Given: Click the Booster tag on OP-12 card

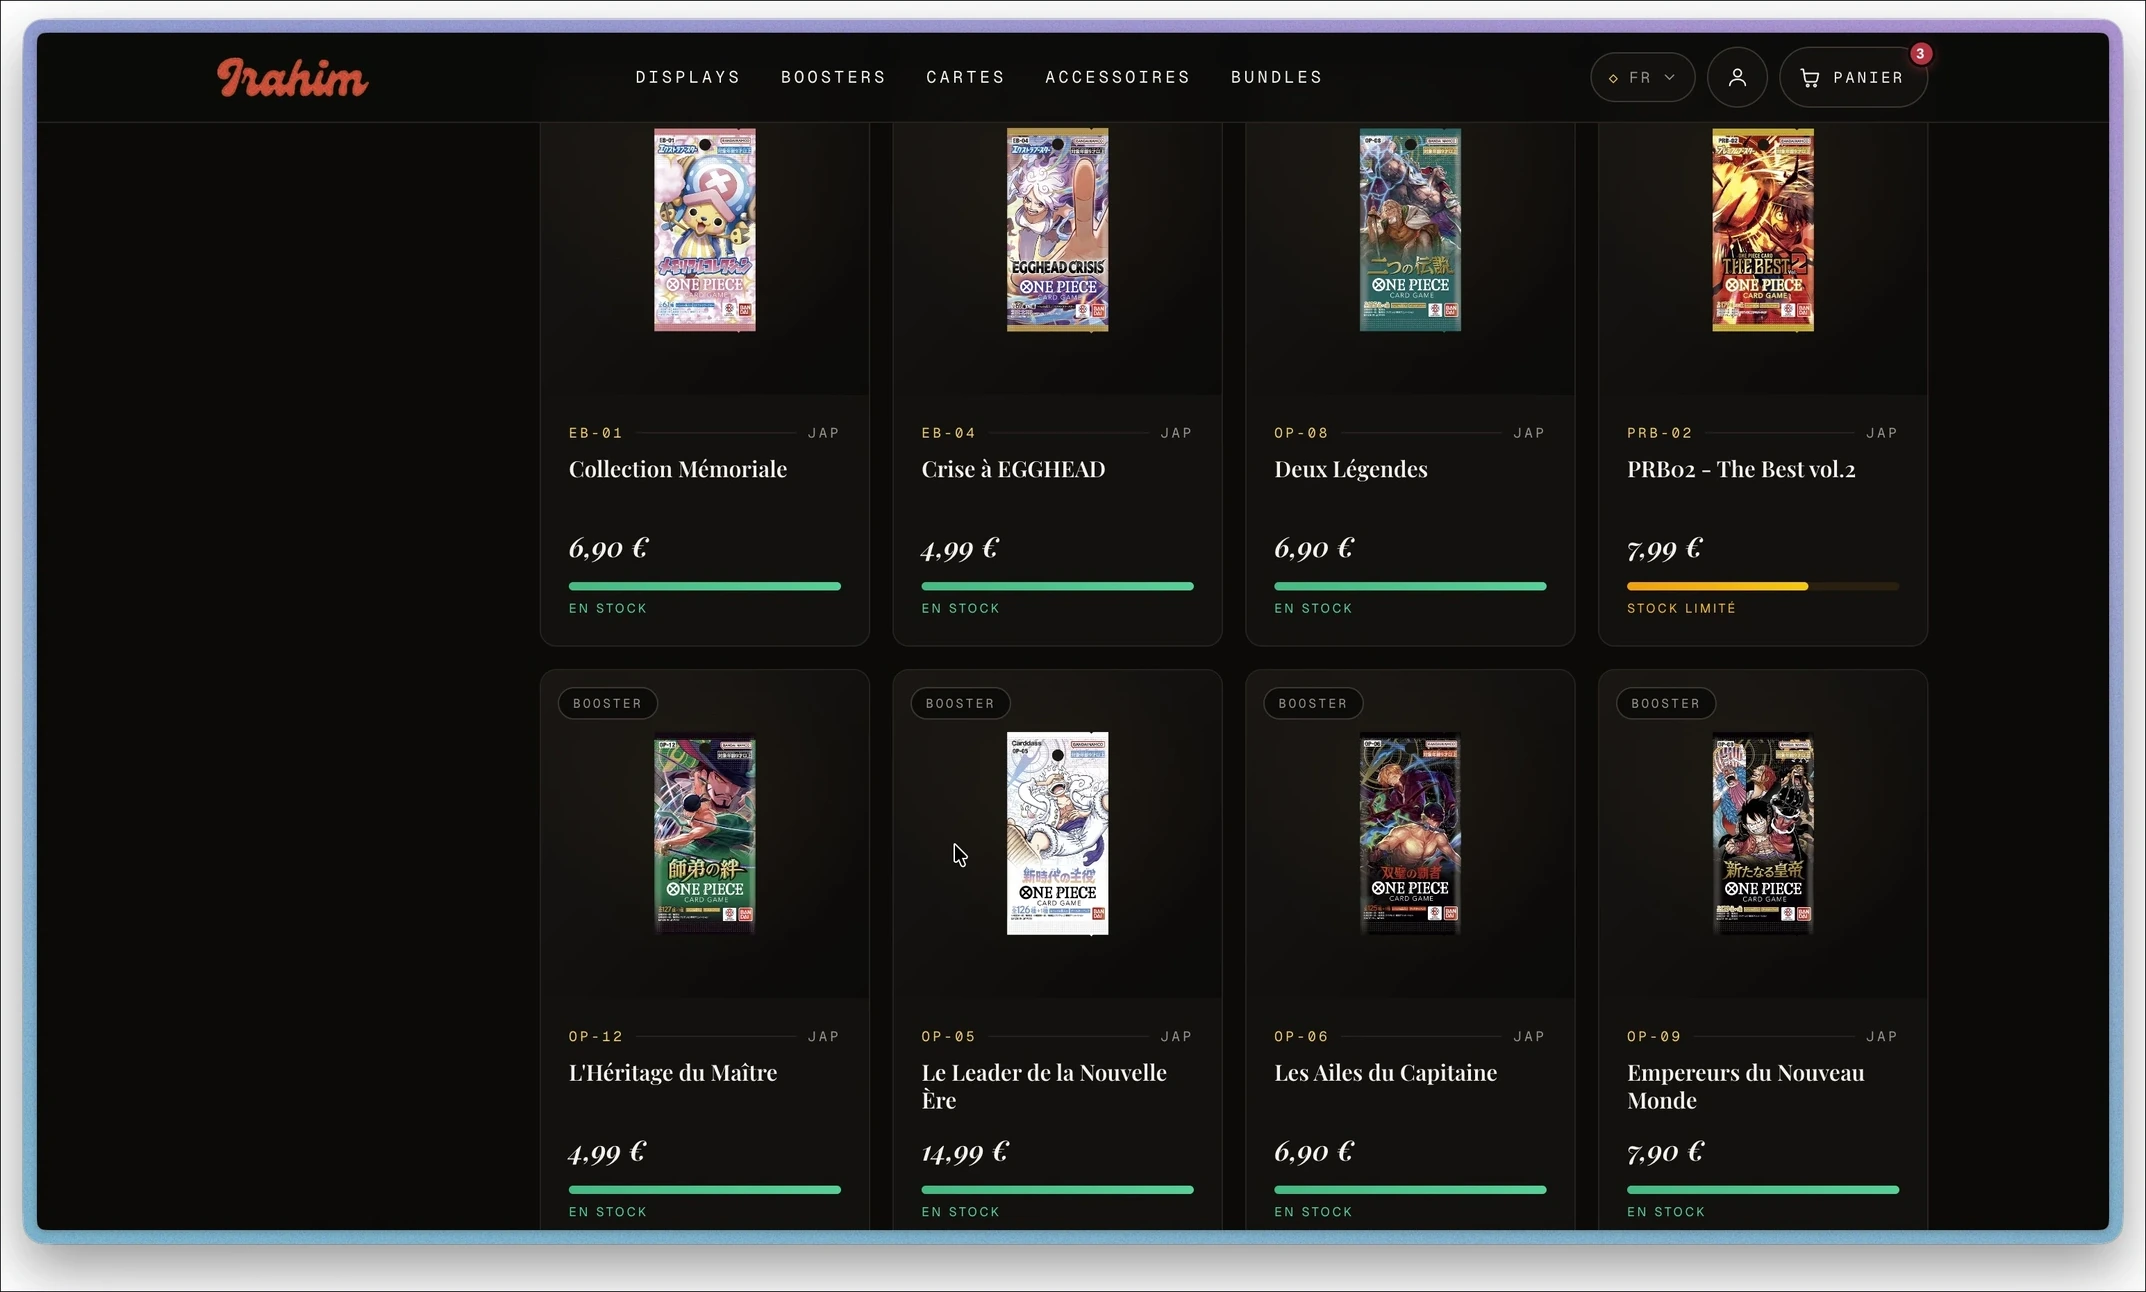Looking at the screenshot, I should tap(607, 703).
